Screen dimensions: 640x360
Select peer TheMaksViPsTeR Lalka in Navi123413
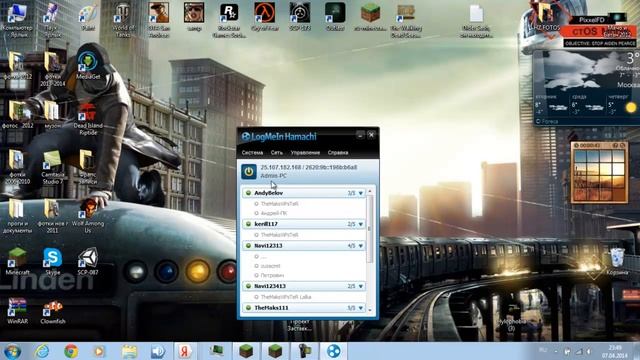click(x=286, y=297)
